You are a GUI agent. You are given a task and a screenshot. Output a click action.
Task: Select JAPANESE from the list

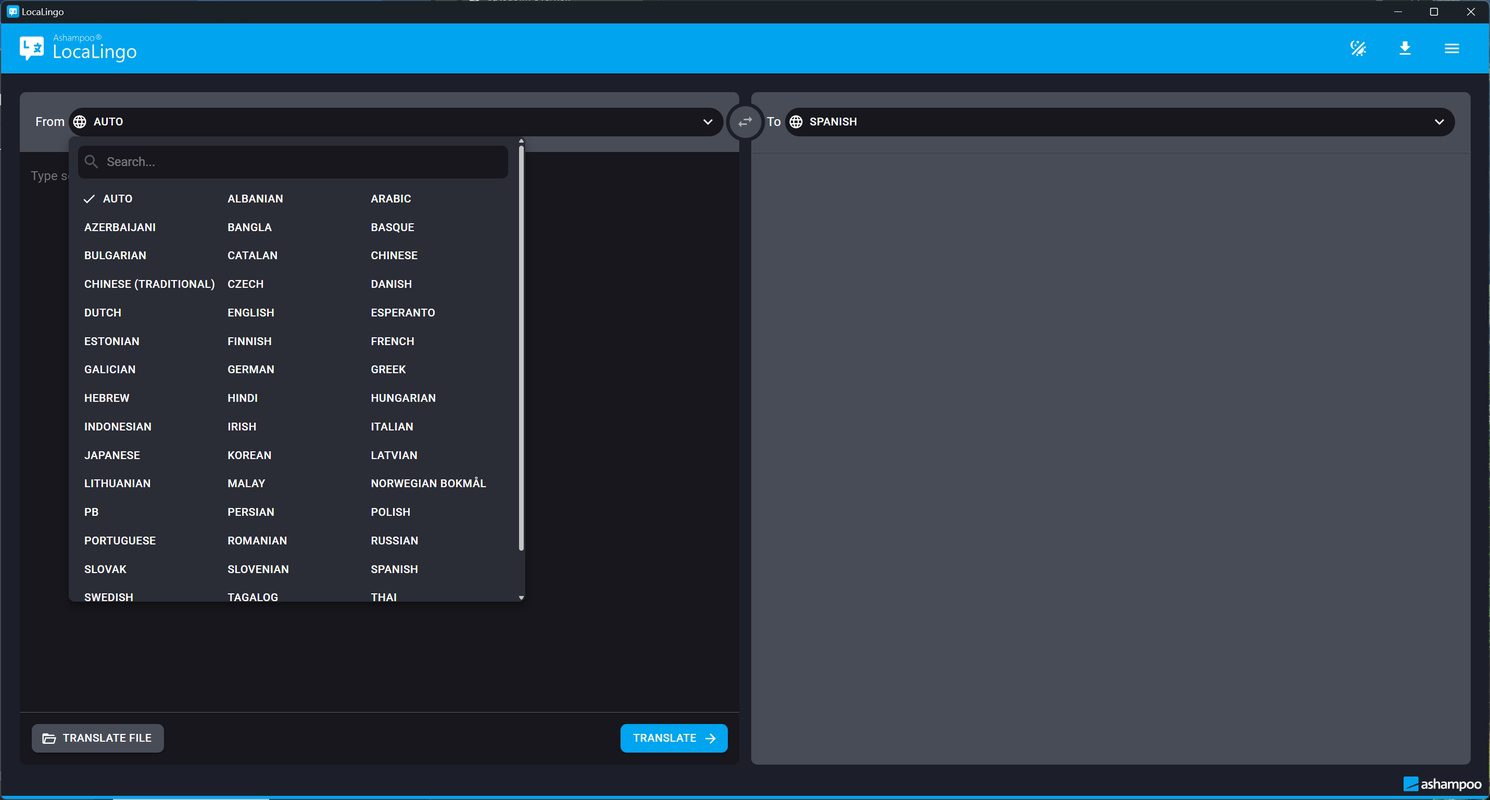coord(112,456)
